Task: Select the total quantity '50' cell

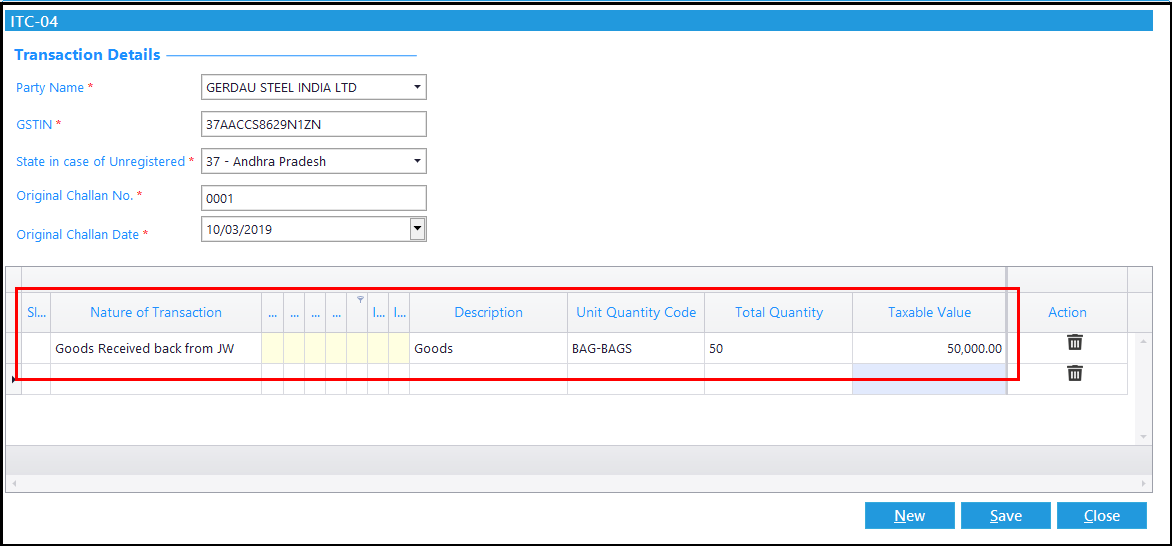Action: (x=778, y=349)
